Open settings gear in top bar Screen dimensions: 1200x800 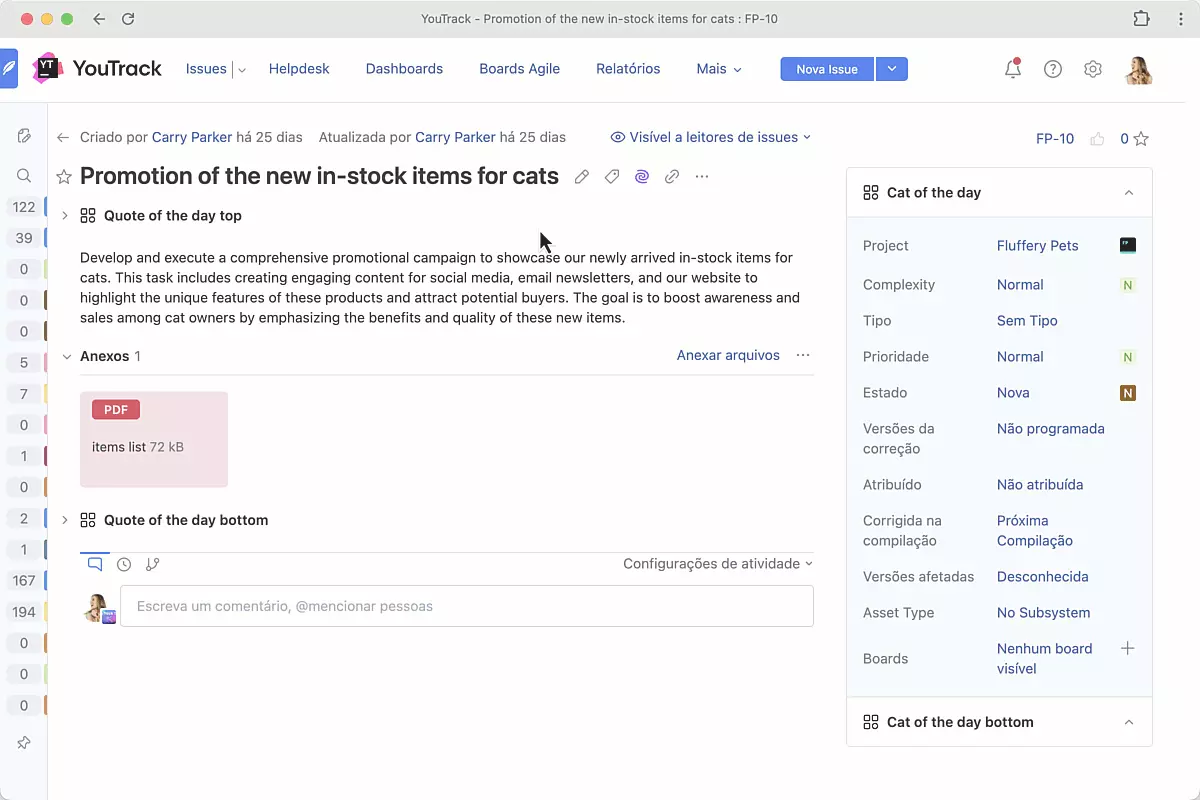1093,69
